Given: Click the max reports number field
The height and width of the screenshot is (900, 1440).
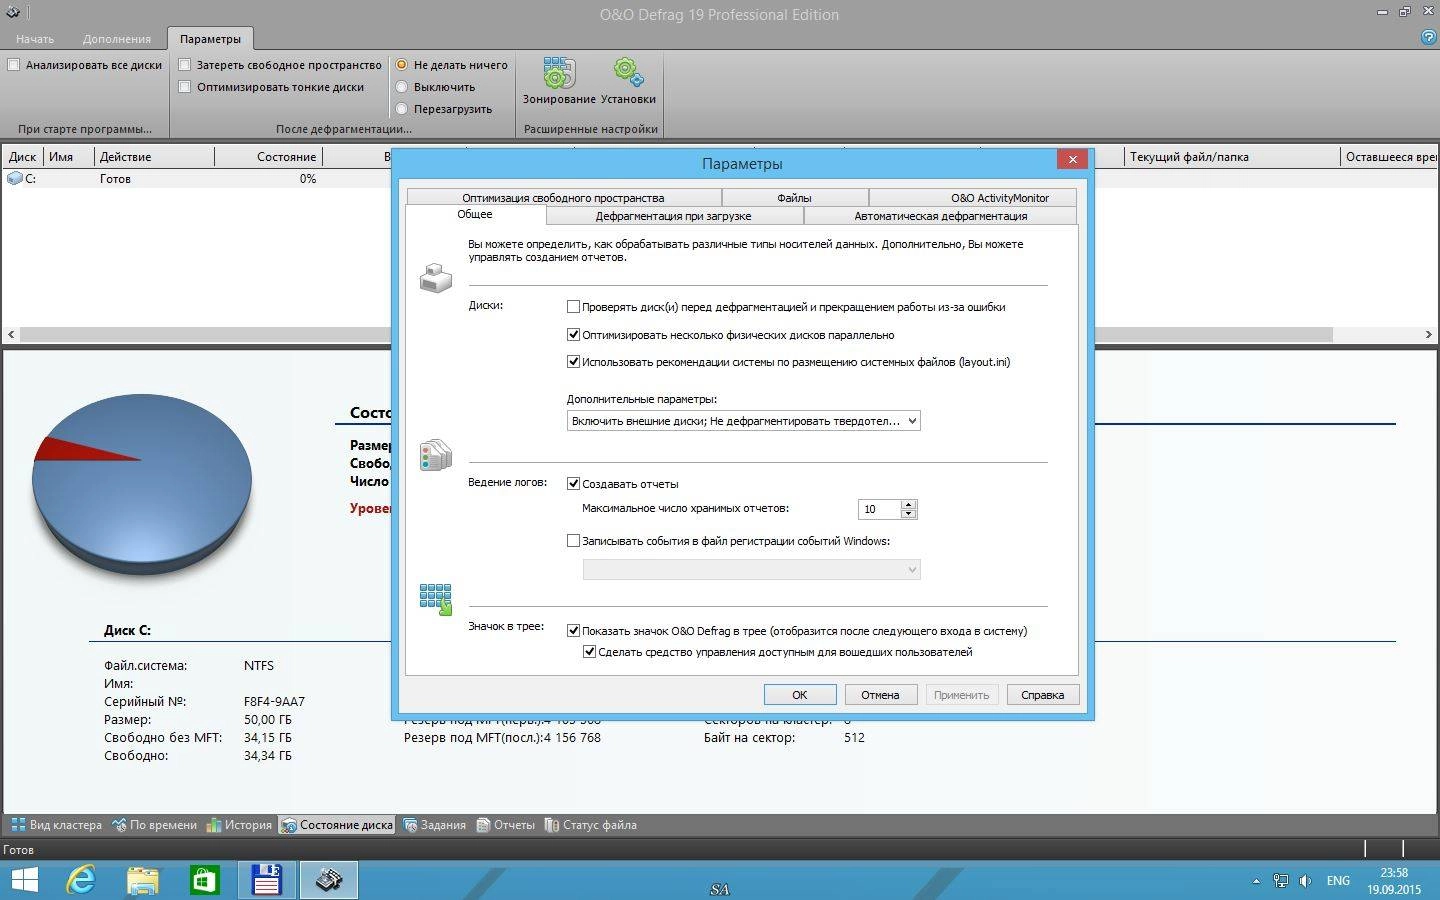Looking at the screenshot, I should click(x=879, y=509).
